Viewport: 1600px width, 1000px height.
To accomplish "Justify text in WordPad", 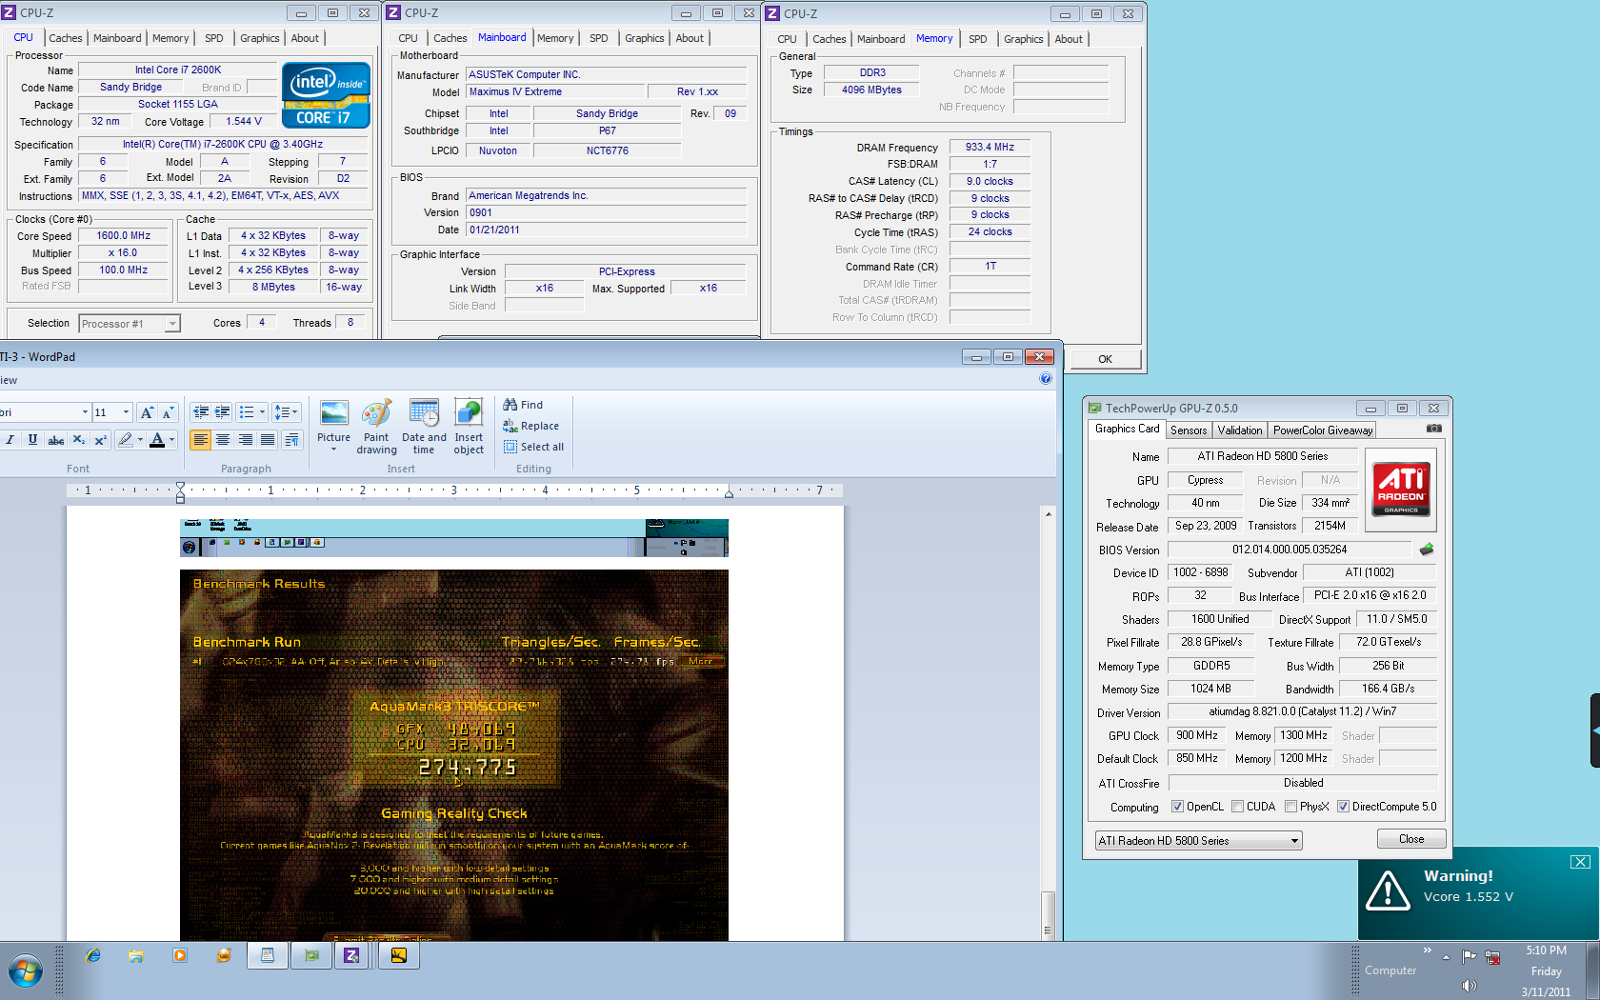I will [x=267, y=440].
